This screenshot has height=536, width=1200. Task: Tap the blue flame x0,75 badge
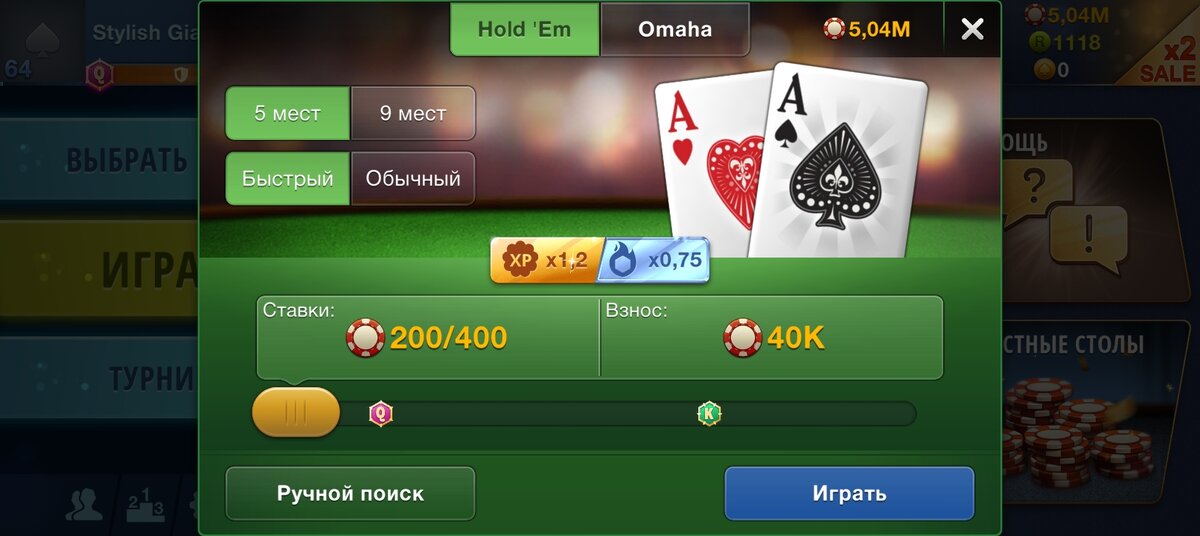[655, 260]
